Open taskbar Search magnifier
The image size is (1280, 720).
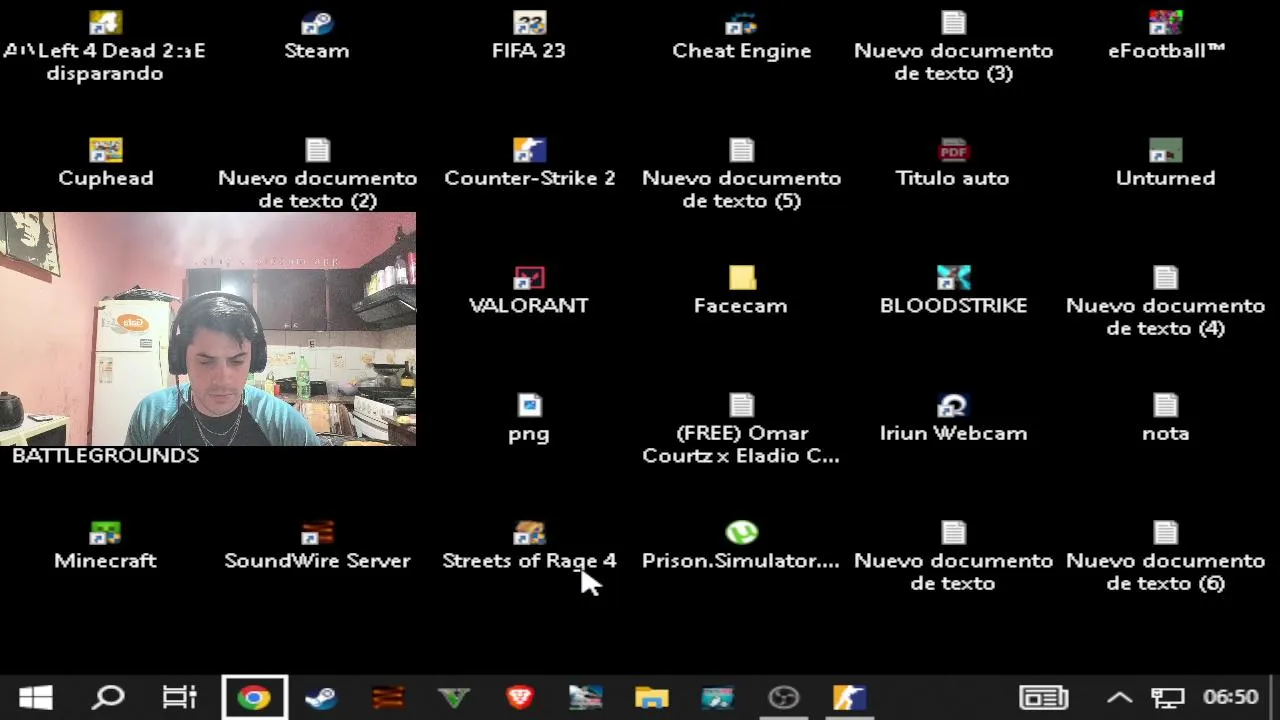pos(108,697)
